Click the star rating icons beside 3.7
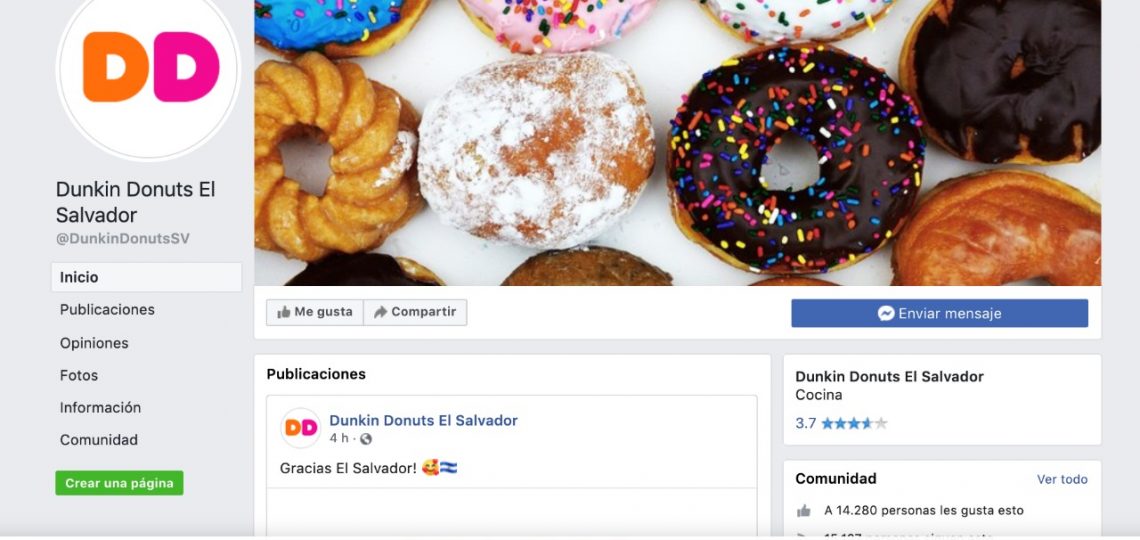Viewport: 1140px width, 540px height. coord(854,424)
